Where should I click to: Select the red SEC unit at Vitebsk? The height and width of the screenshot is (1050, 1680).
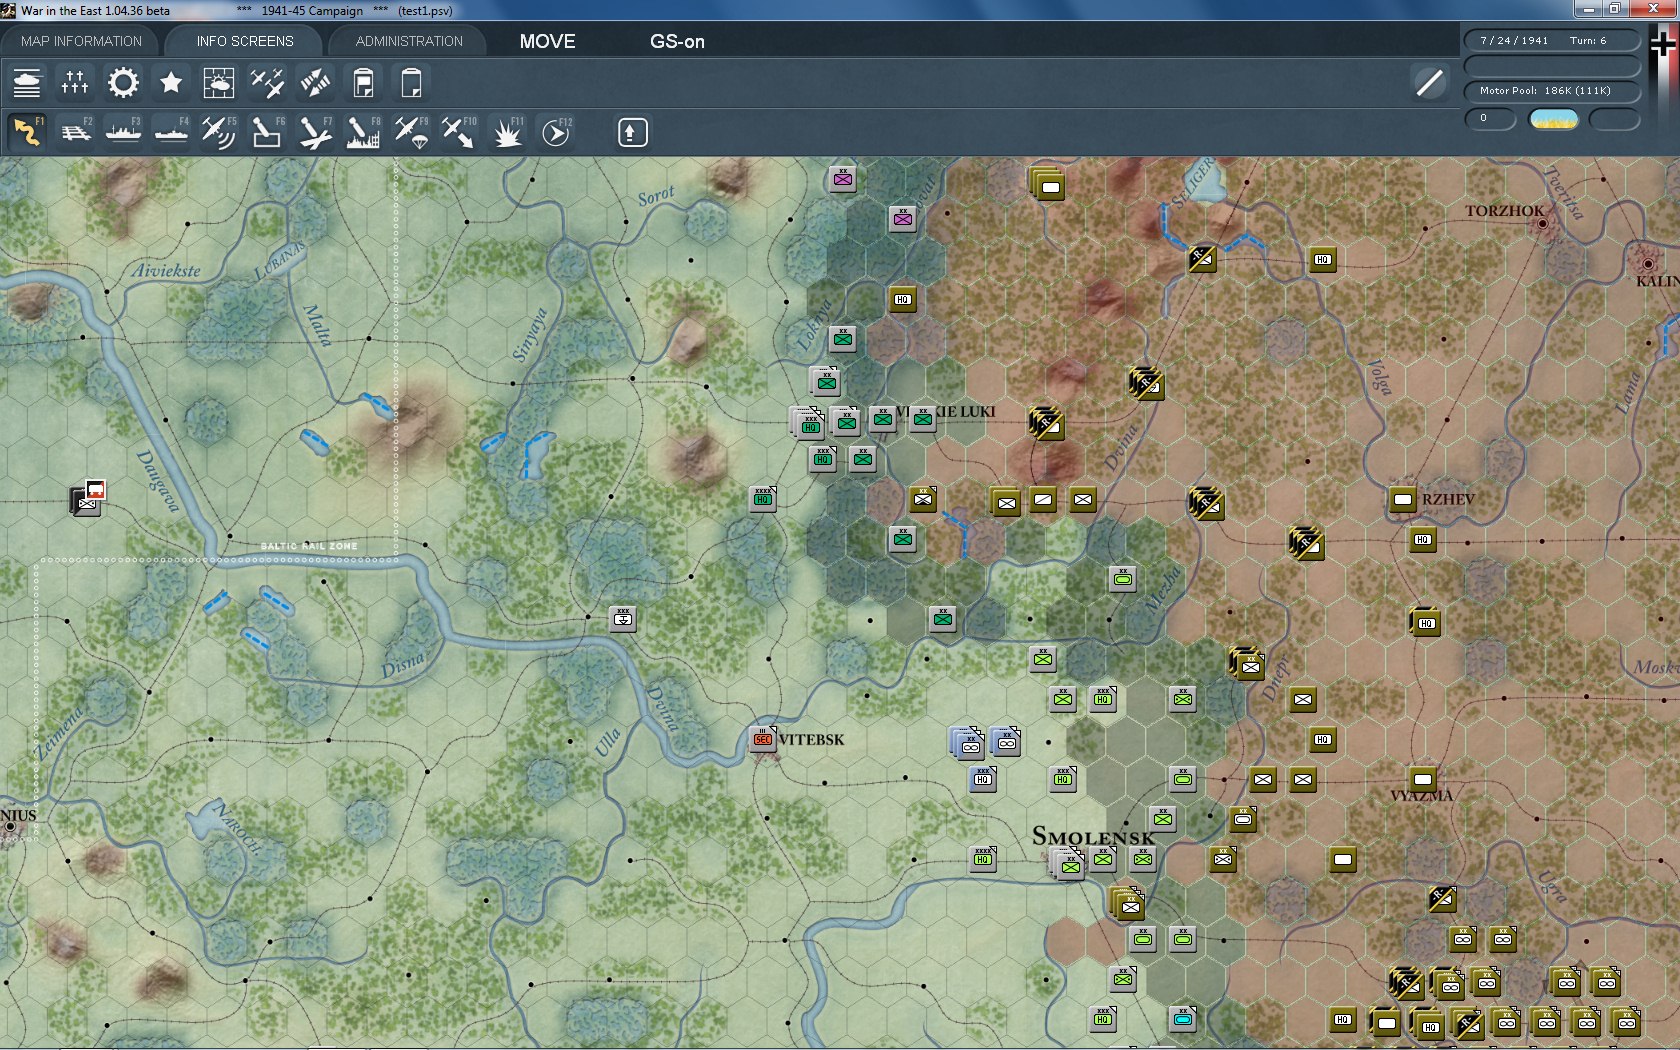[x=763, y=739]
